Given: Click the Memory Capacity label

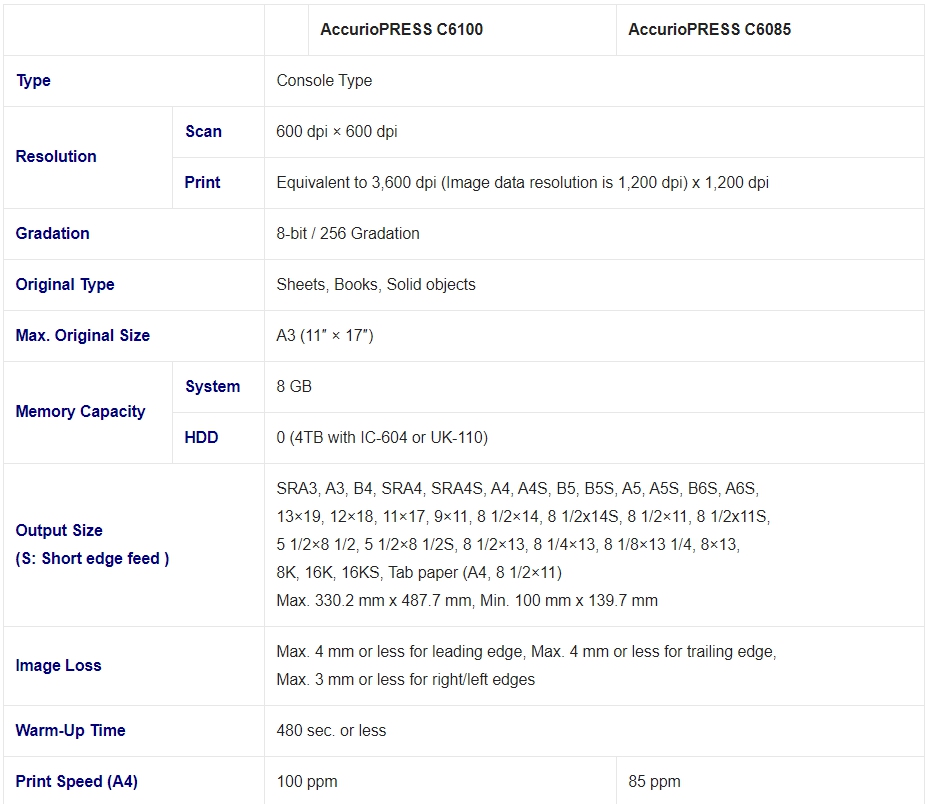Looking at the screenshot, I should pyautogui.click(x=80, y=412).
